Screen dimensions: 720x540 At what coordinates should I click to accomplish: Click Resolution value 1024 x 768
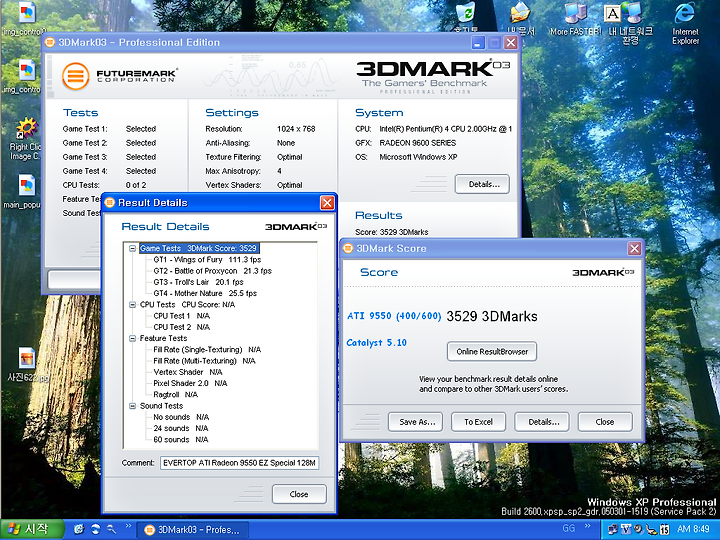(296, 129)
